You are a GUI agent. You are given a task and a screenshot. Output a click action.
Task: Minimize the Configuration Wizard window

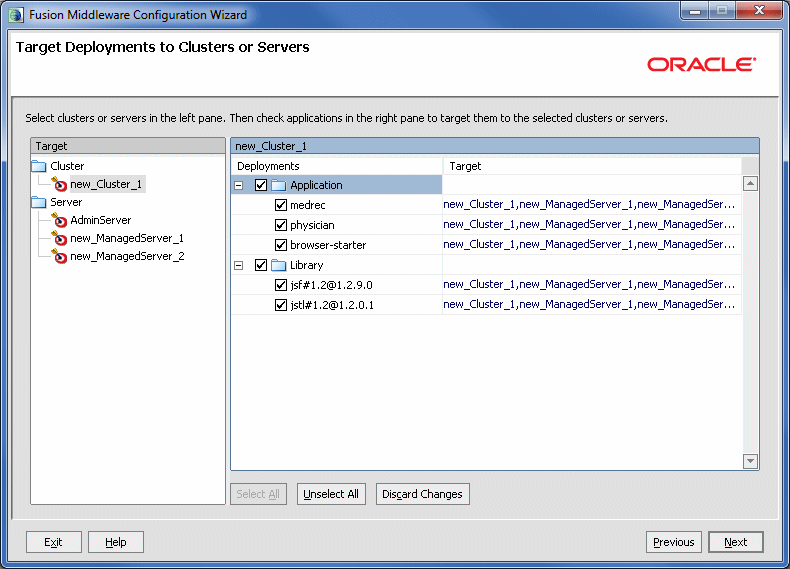click(695, 11)
